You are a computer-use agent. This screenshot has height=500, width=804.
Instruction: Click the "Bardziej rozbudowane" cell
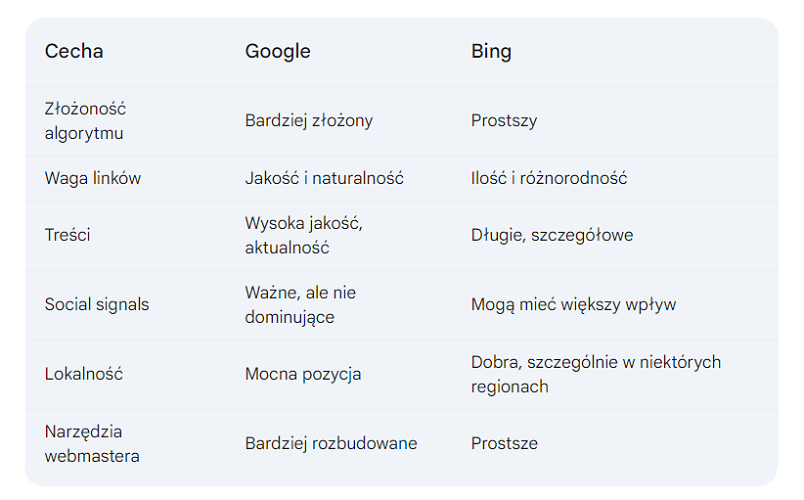coord(331,443)
